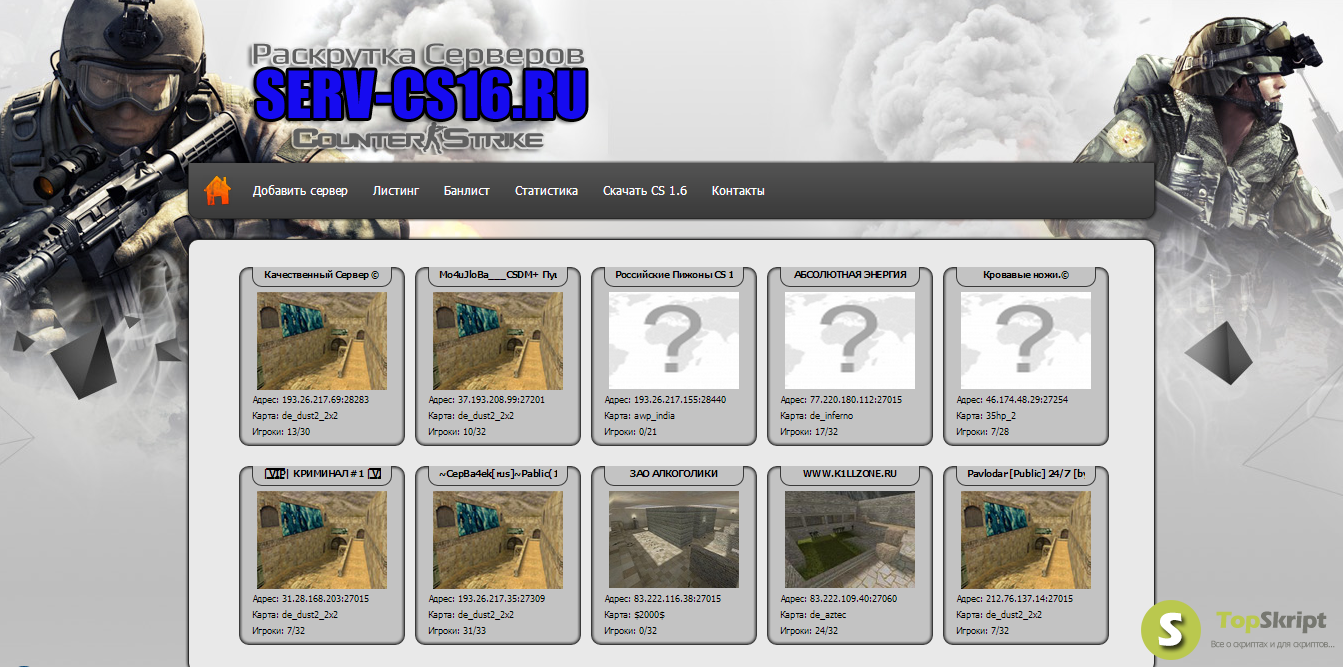Click player count 24/32
This screenshot has height=667, width=1343.
(x=828, y=631)
